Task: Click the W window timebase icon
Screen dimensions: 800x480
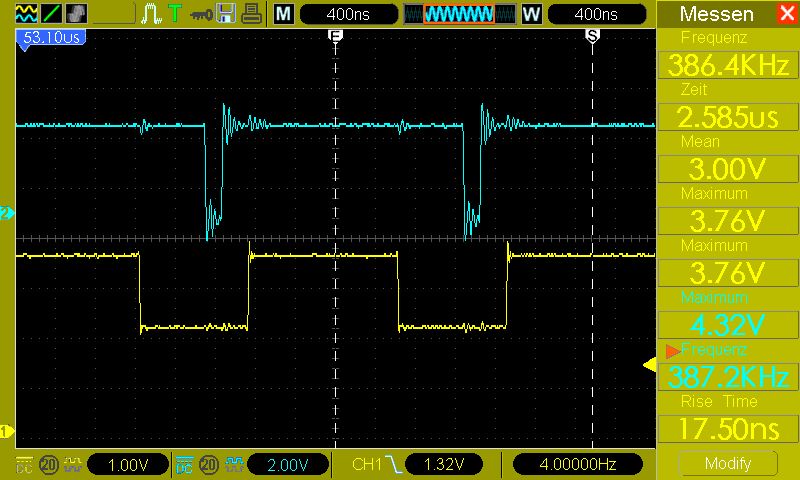Action: (531, 14)
